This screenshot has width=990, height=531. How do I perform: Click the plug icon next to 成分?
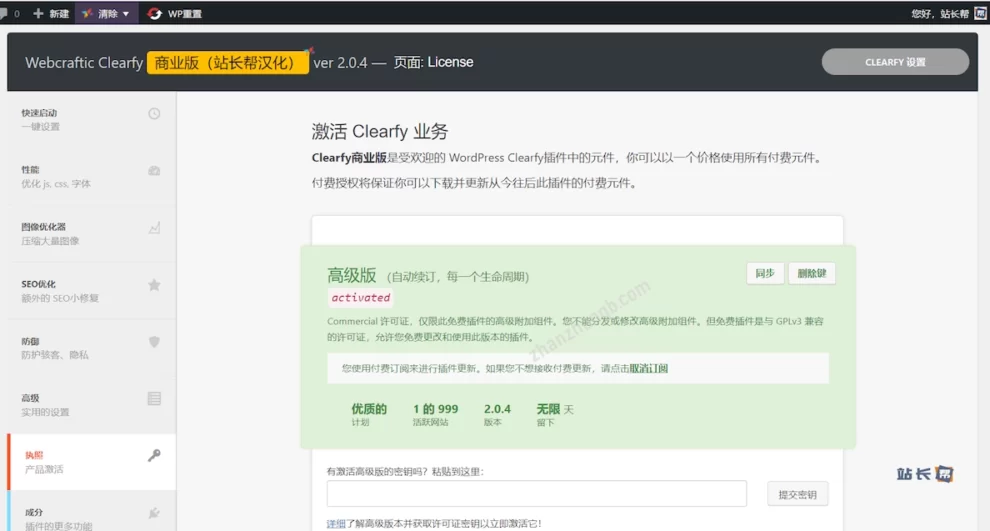coord(154,513)
